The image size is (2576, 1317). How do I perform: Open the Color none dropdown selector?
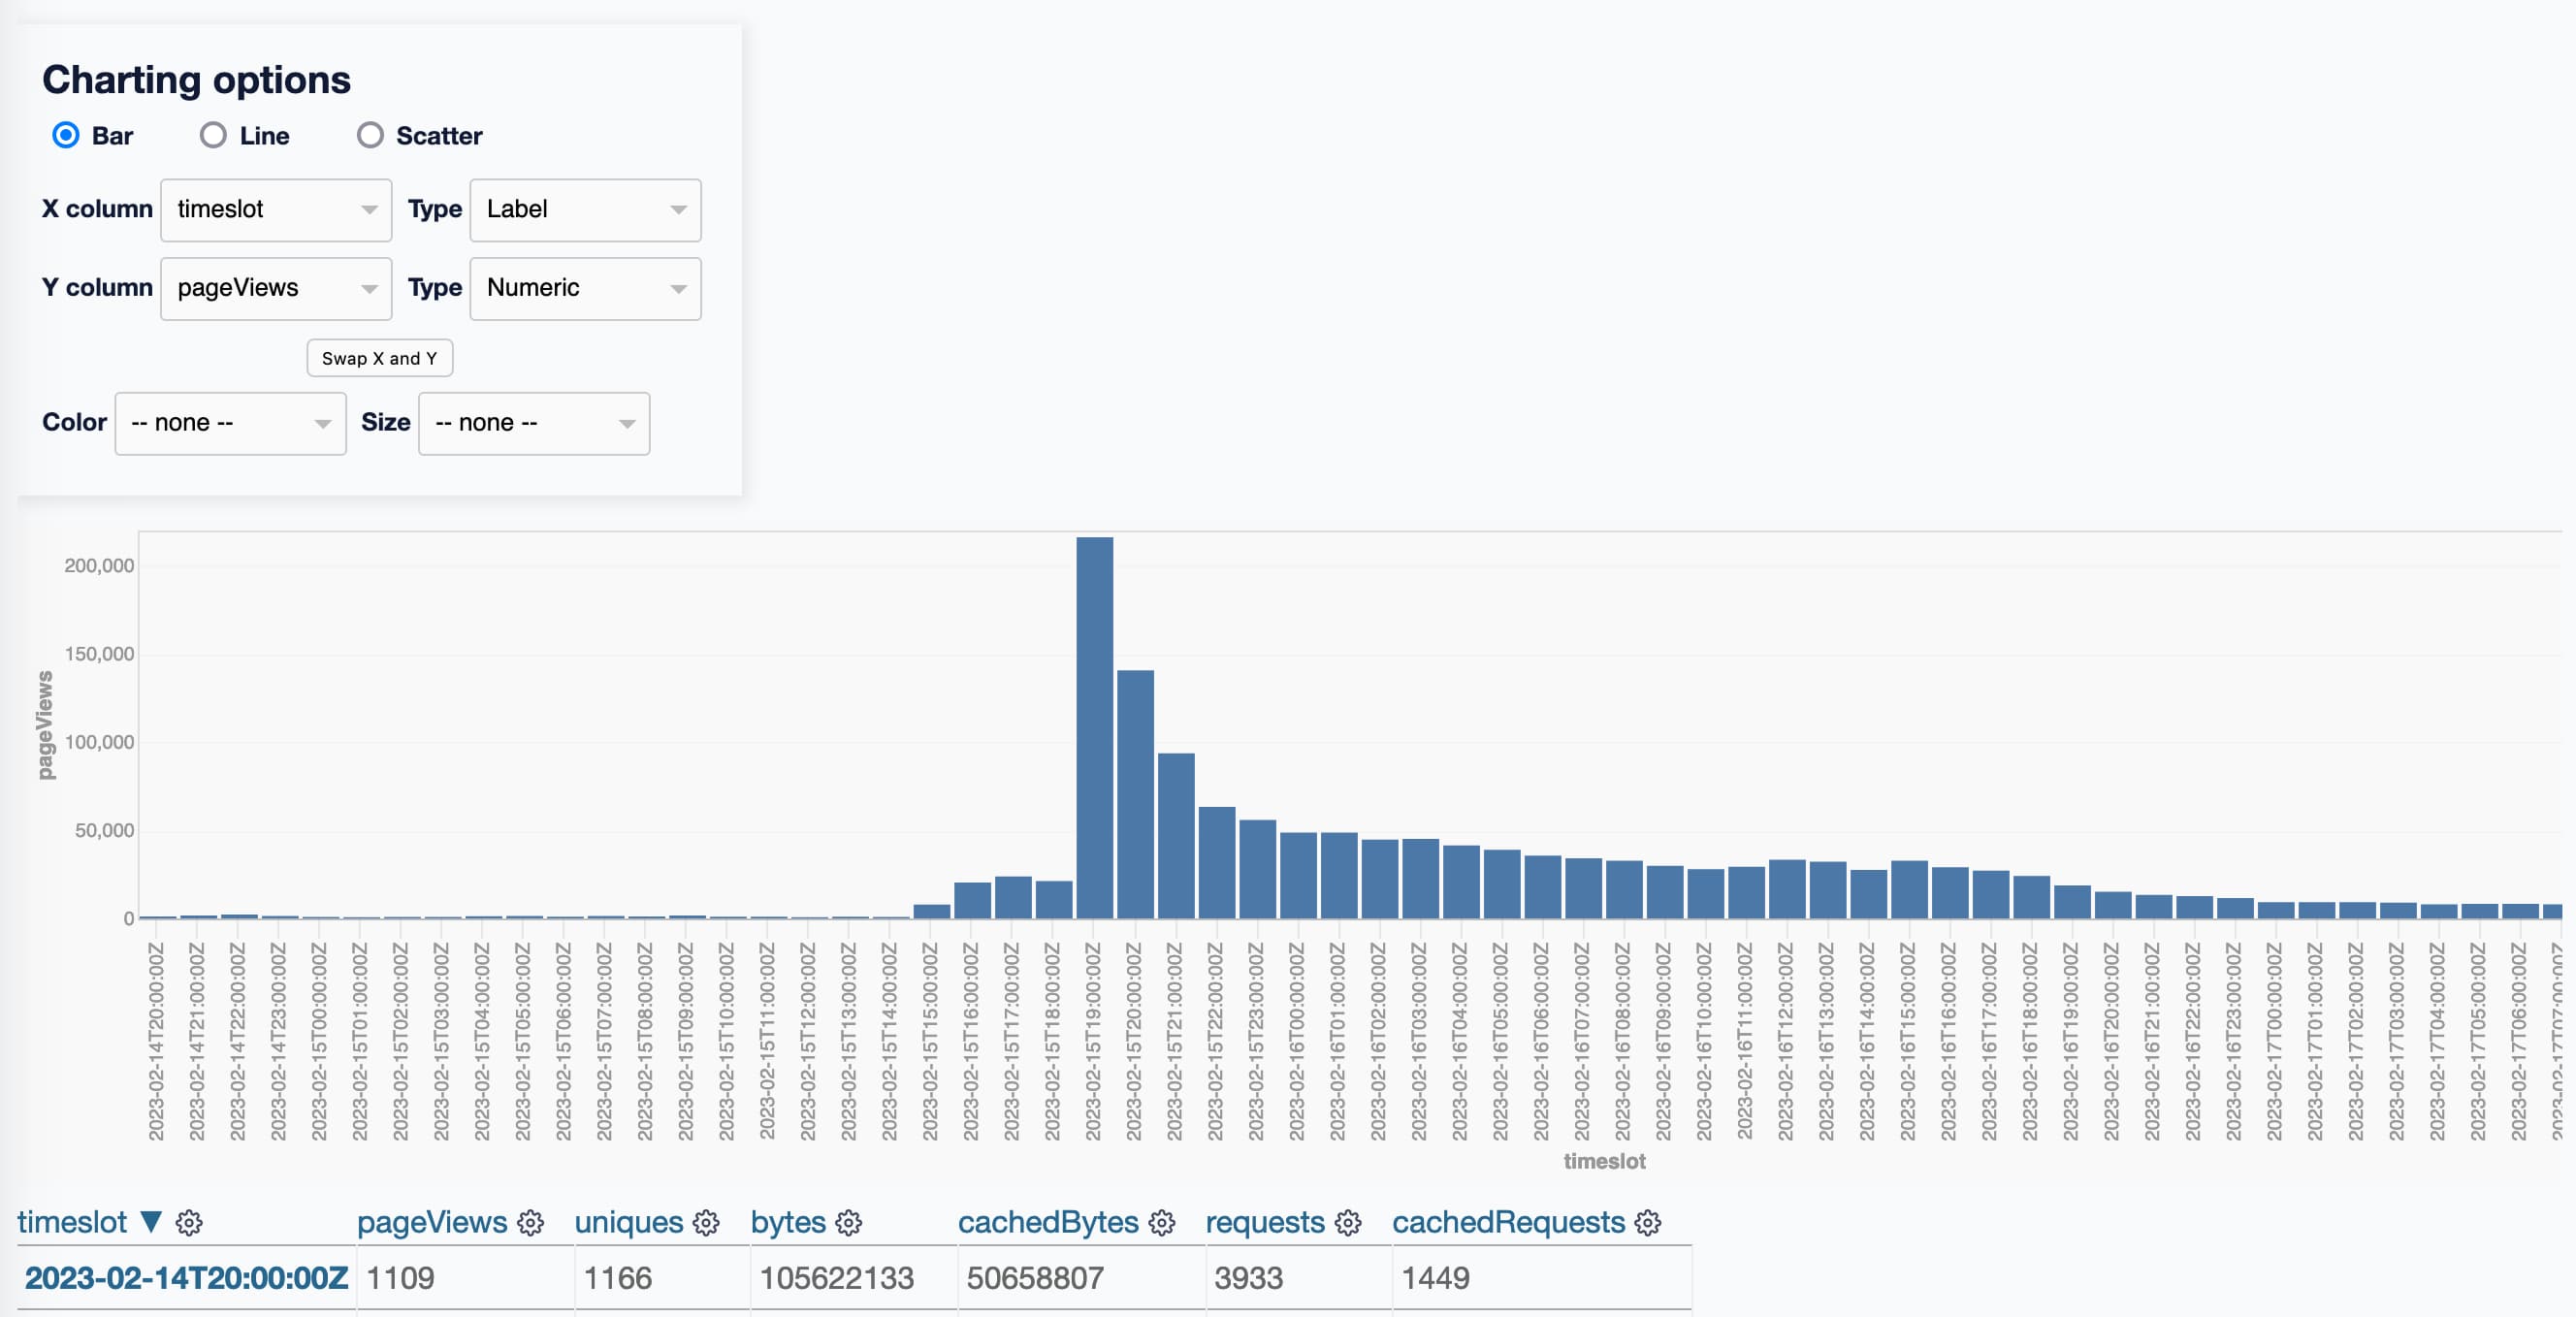(227, 422)
